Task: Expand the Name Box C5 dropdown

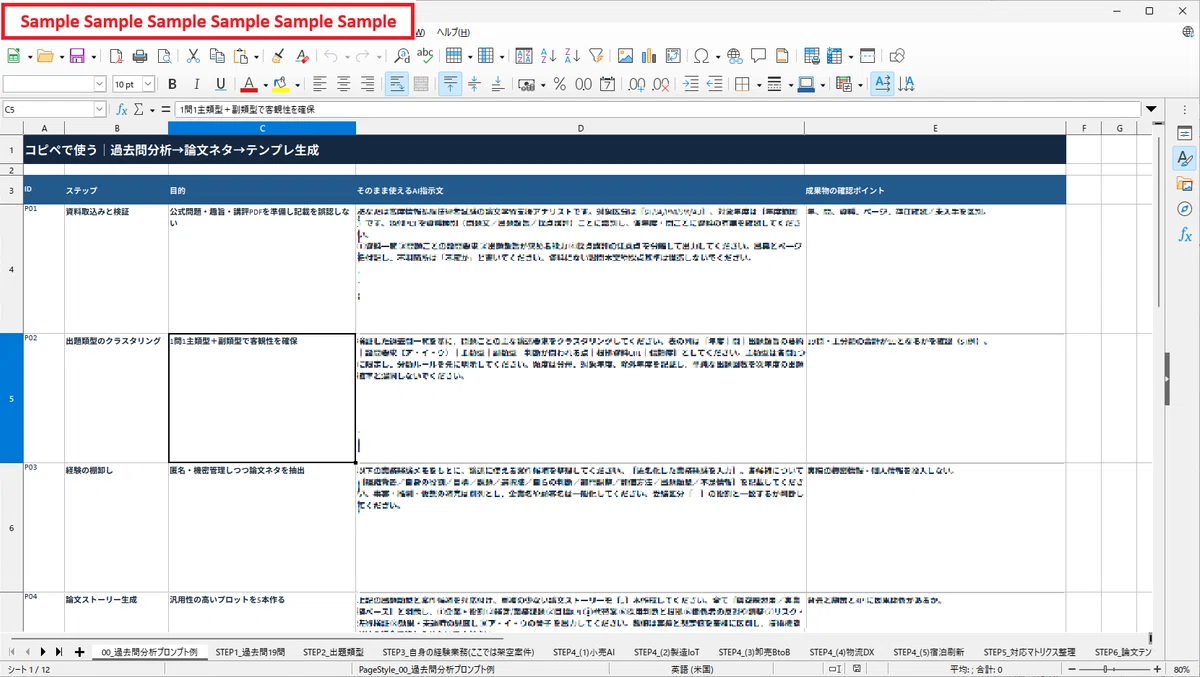Action: 100,109
